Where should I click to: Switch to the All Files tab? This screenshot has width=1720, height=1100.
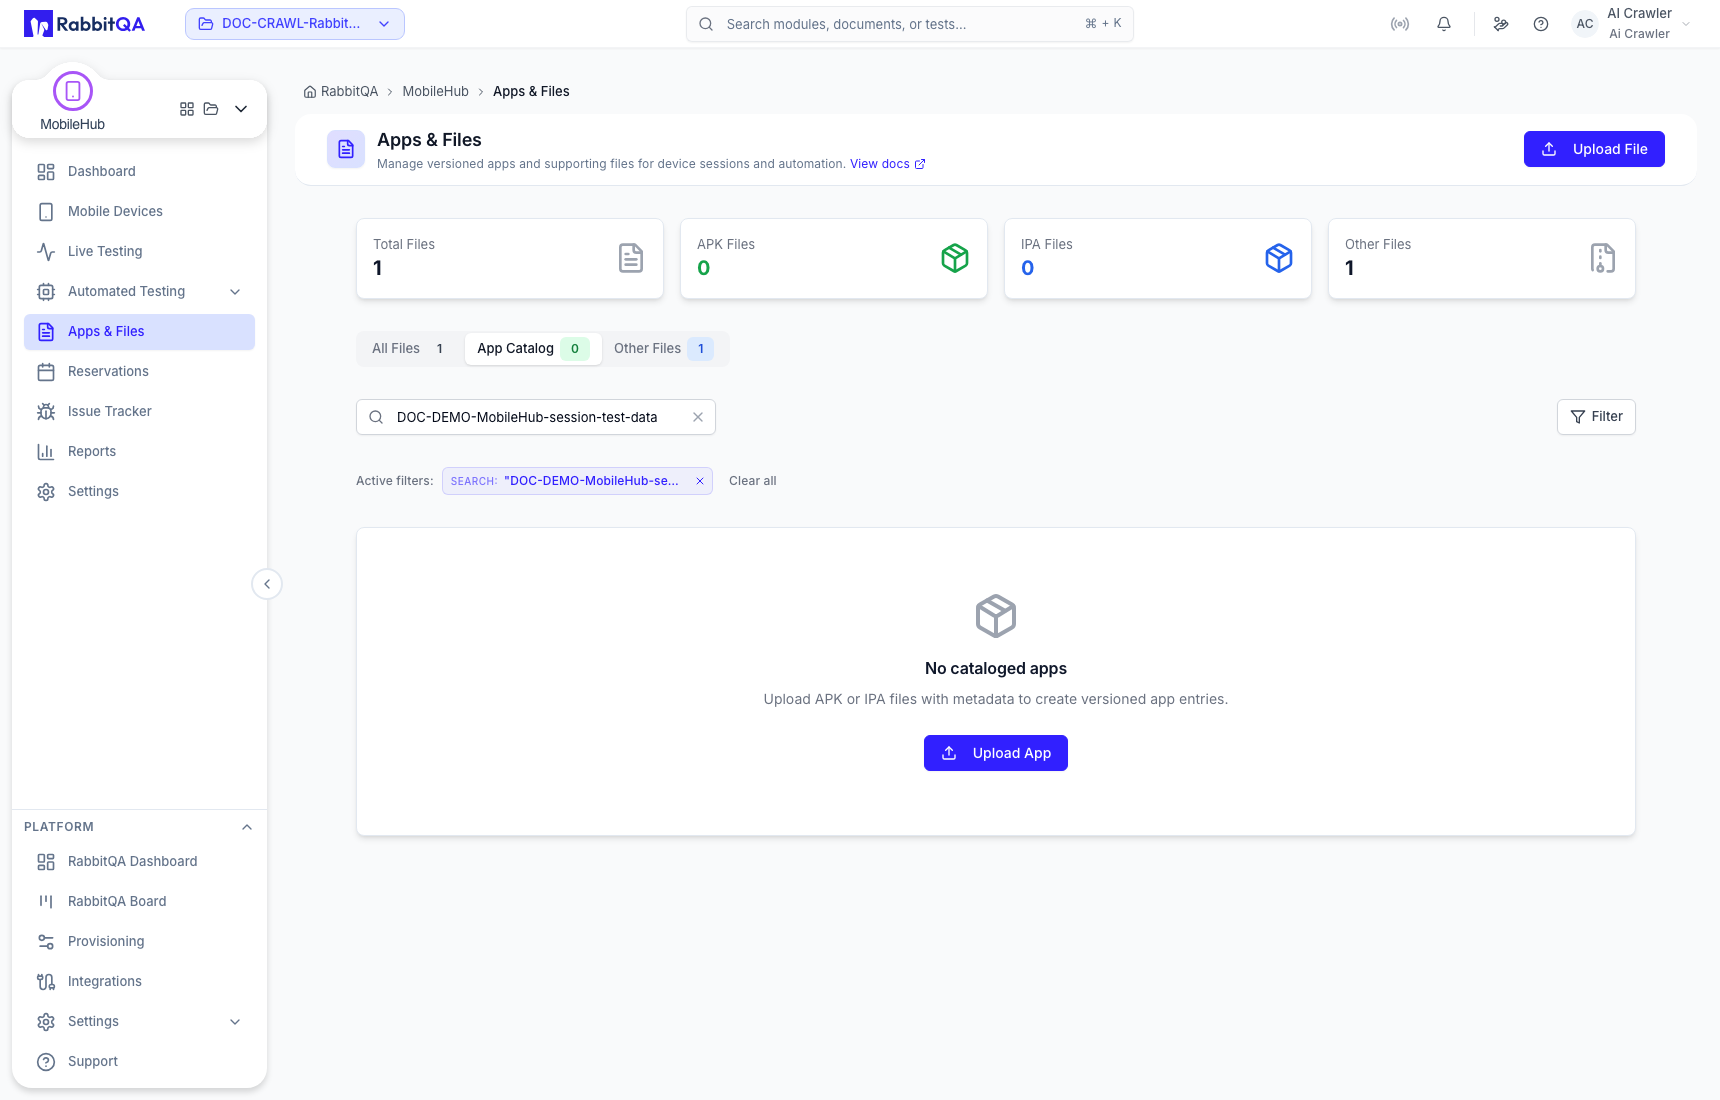point(408,349)
